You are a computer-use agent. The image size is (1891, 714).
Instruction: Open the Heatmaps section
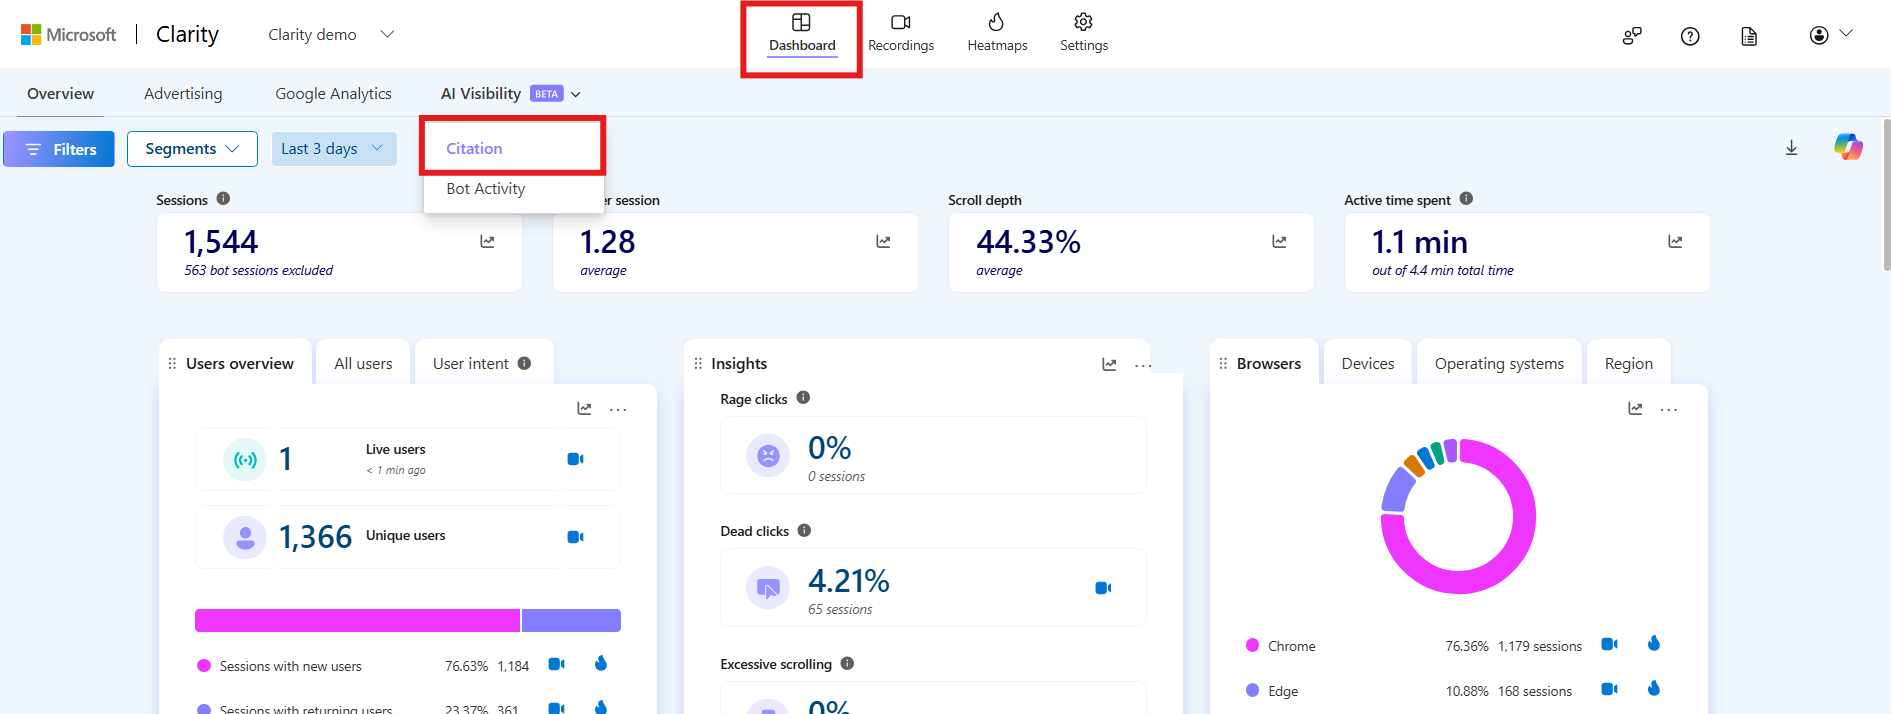tap(997, 34)
